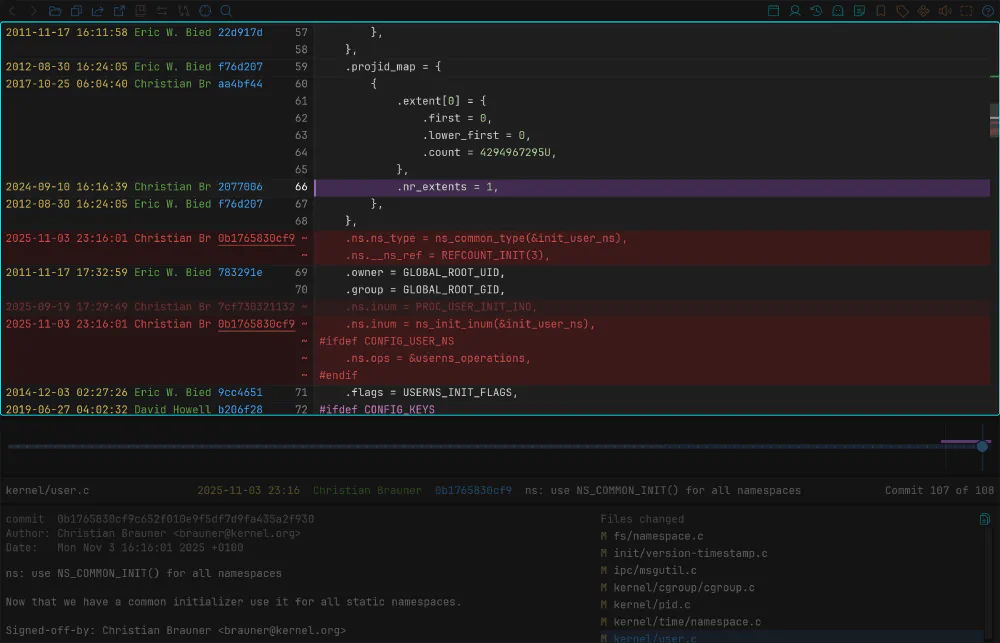Click 'Commit 107 of 108' counter
This screenshot has width=1000, height=643.
(x=939, y=491)
